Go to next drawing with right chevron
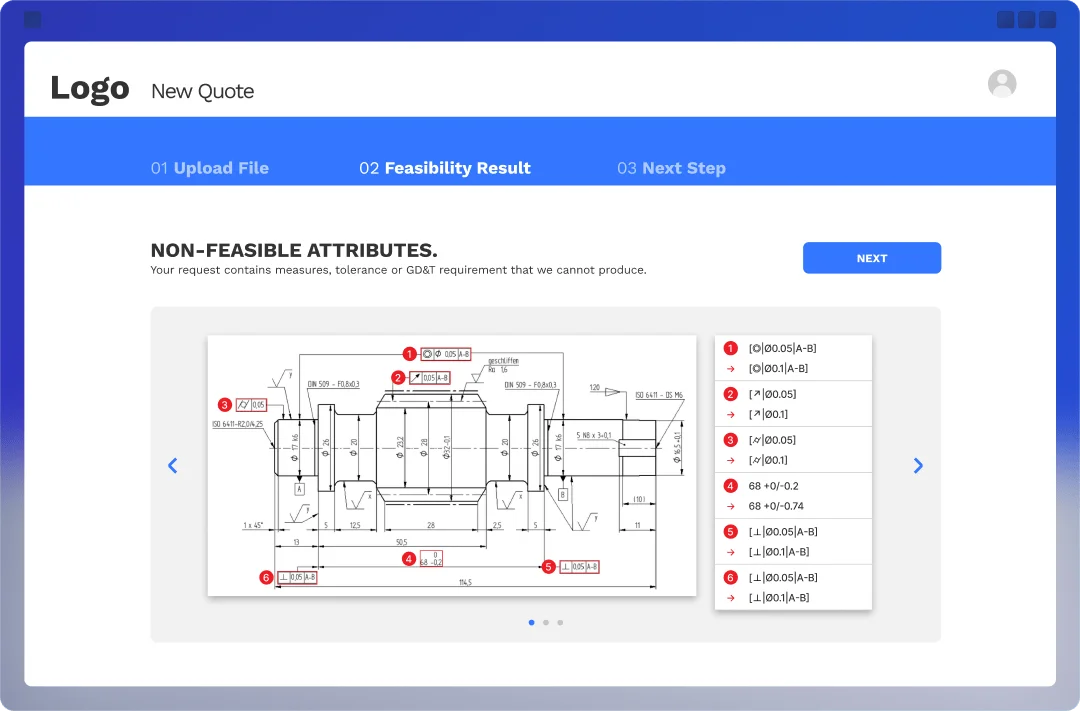This screenshot has width=1080, height=711. click(x=918, y=466)
